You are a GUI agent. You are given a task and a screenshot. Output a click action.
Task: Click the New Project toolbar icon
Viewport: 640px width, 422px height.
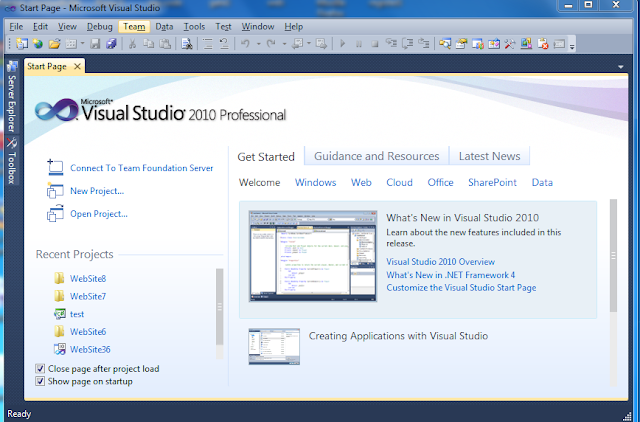tap(22, 44)
